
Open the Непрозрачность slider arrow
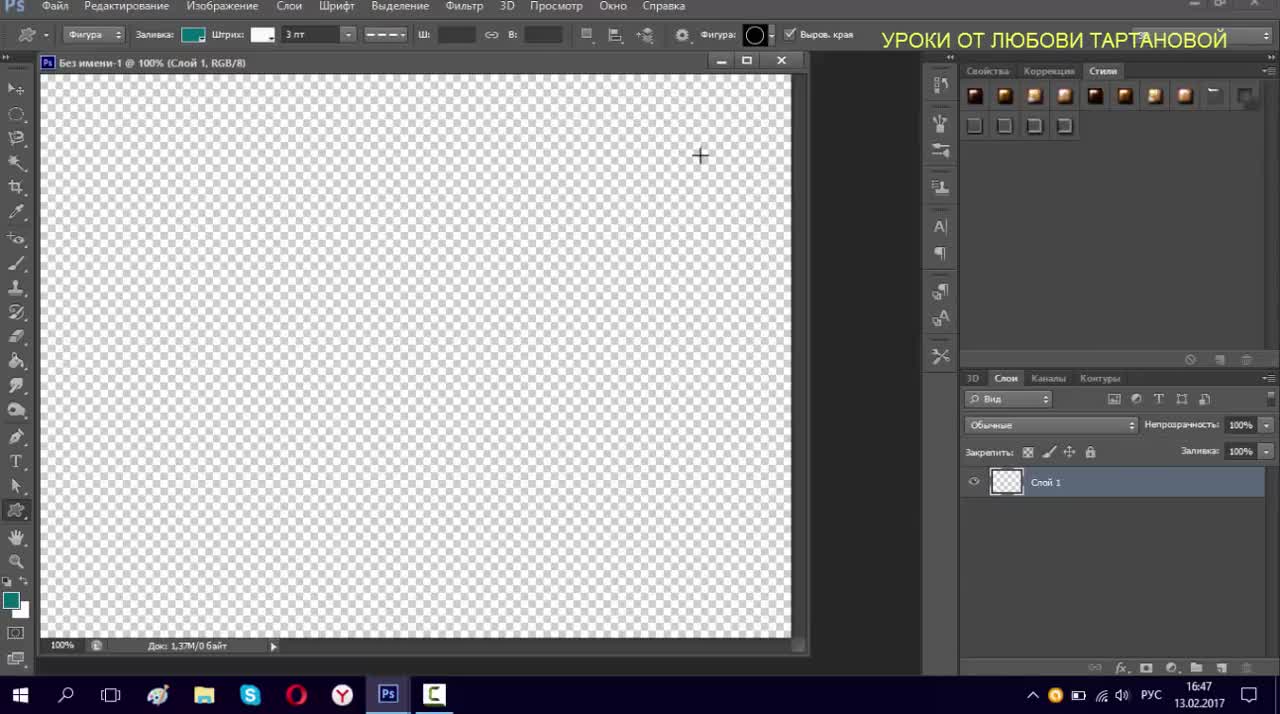coord(1266,425)
